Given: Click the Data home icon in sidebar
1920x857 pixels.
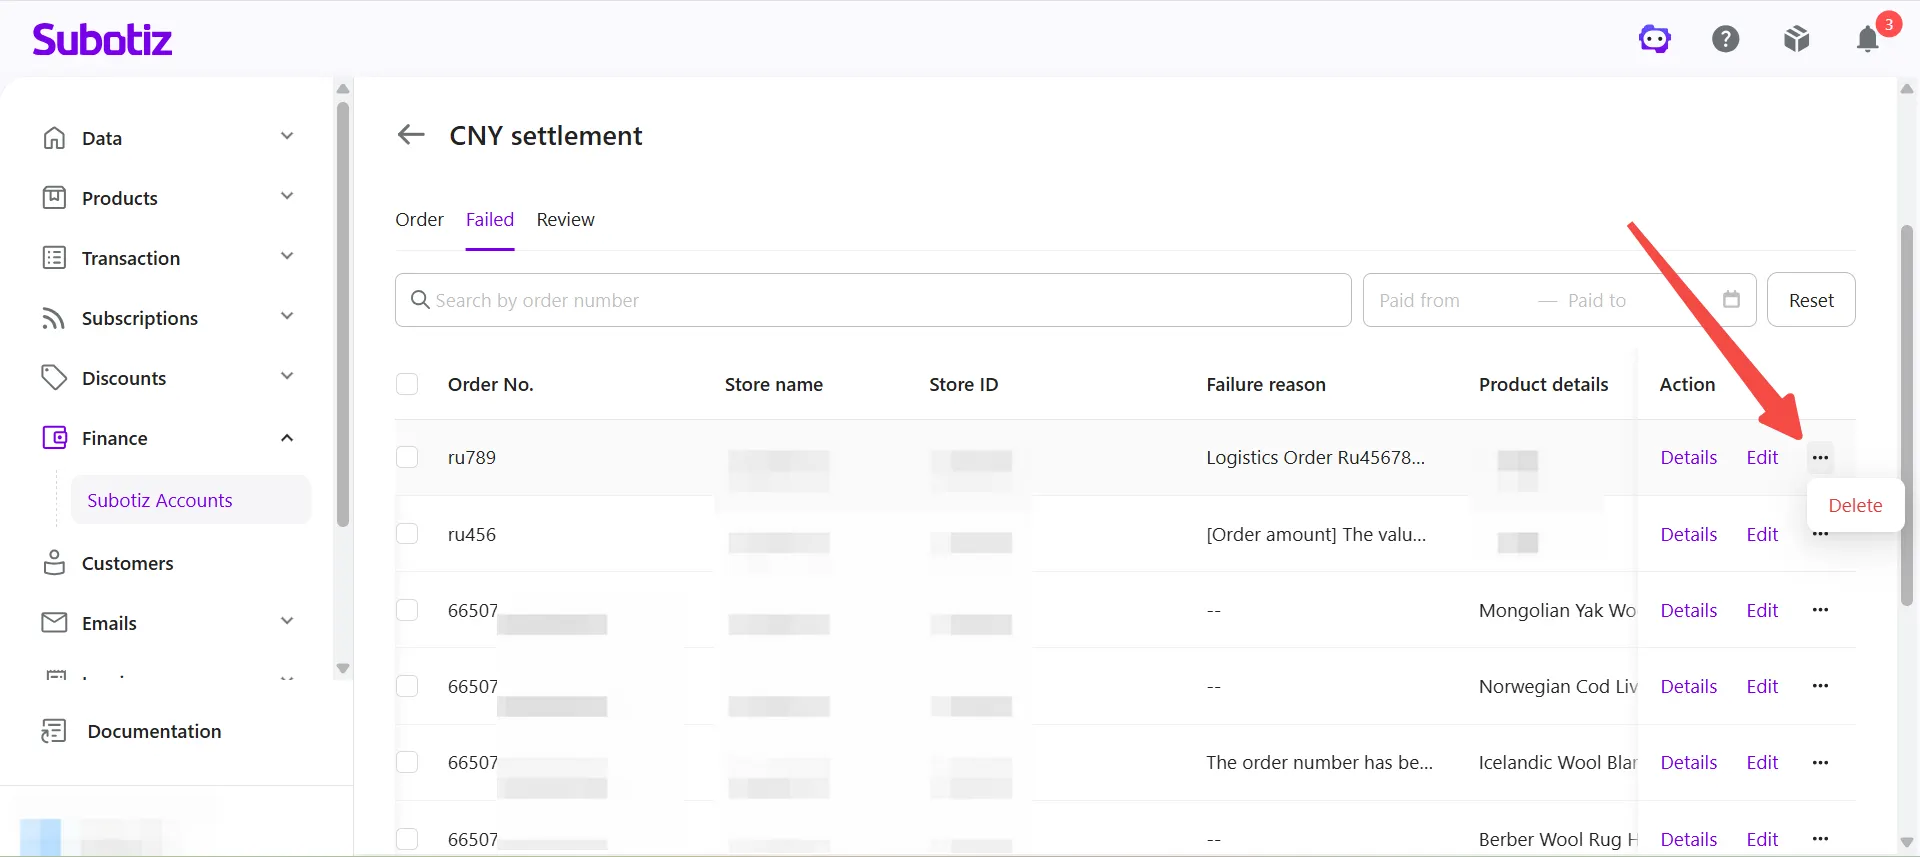Looking at the screenshot, I should tap(54, 138).
